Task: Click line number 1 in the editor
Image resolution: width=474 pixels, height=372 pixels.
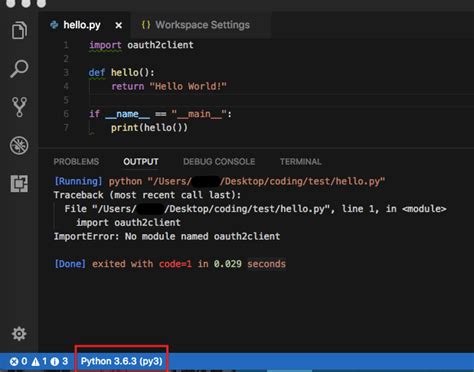Action: [x=66, y=45]
